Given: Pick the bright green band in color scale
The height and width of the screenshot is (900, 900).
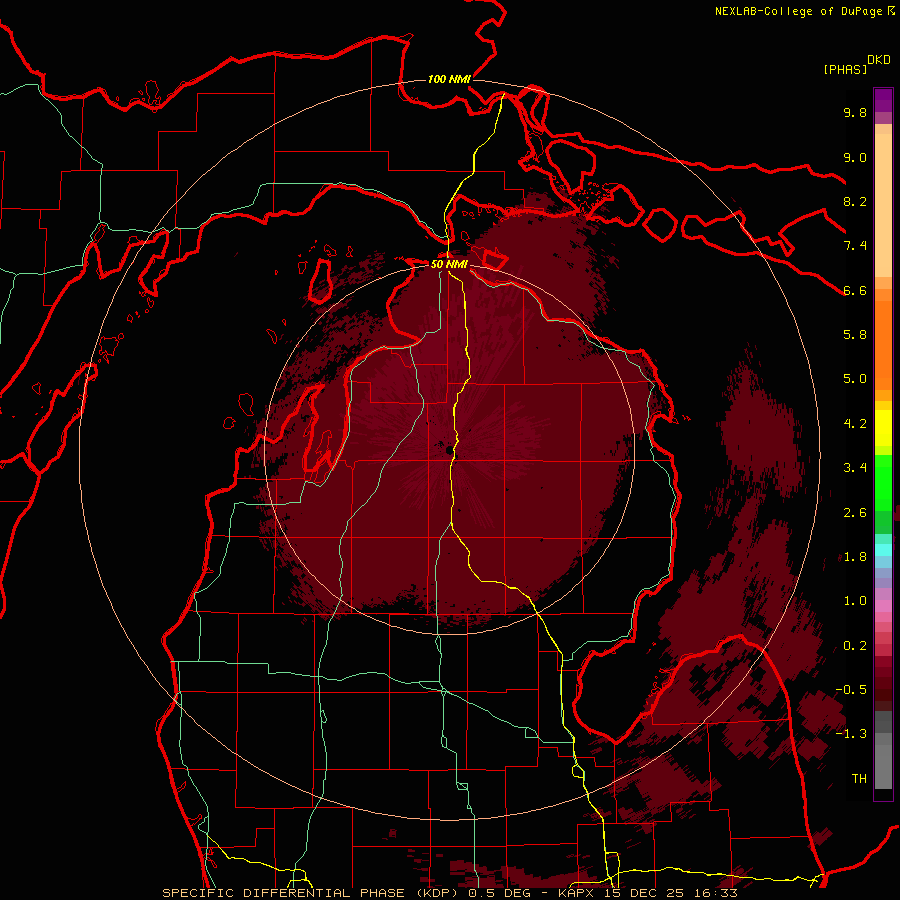Looking at the screenshot, I should click(x=883, y=483).
